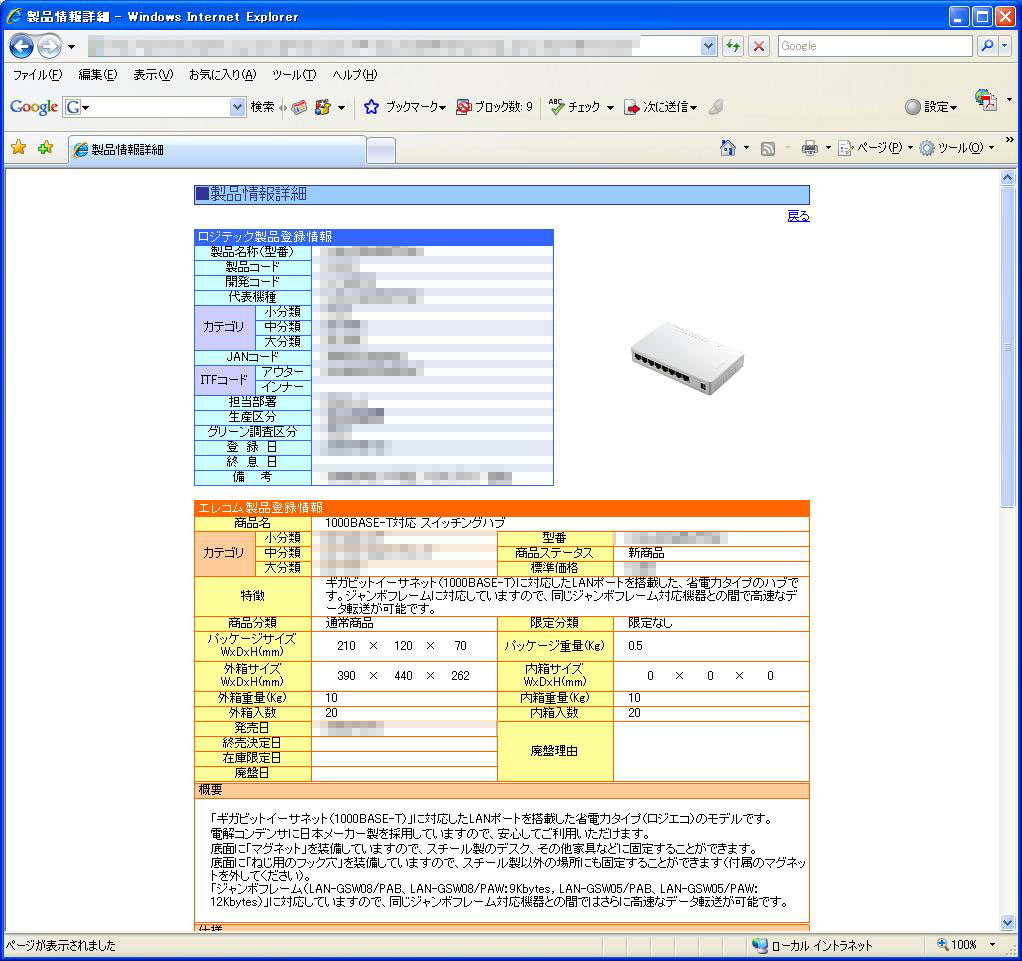Click the Add to Favorites star-plus icon

[x=46, y=148]
